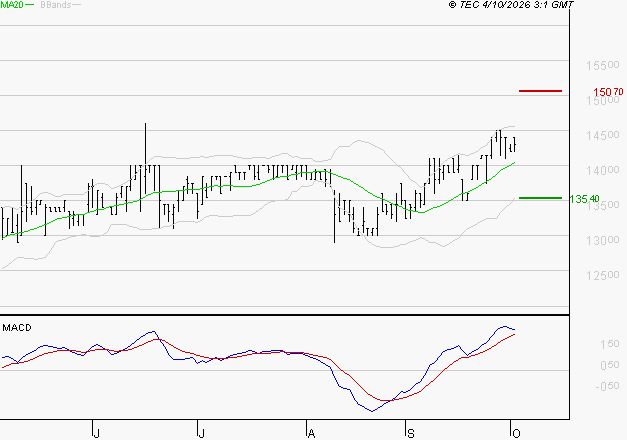Click the 150.00 price axis label
This screenshot has width=627, height=440.
[x=603, y=101]
